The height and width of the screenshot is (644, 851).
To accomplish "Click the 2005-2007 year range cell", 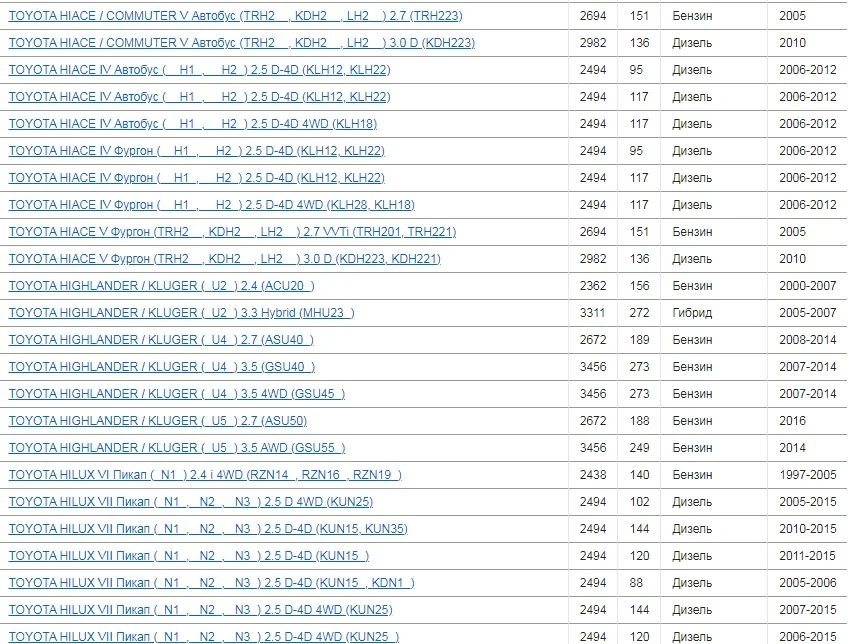I will [x=808, y=313].
